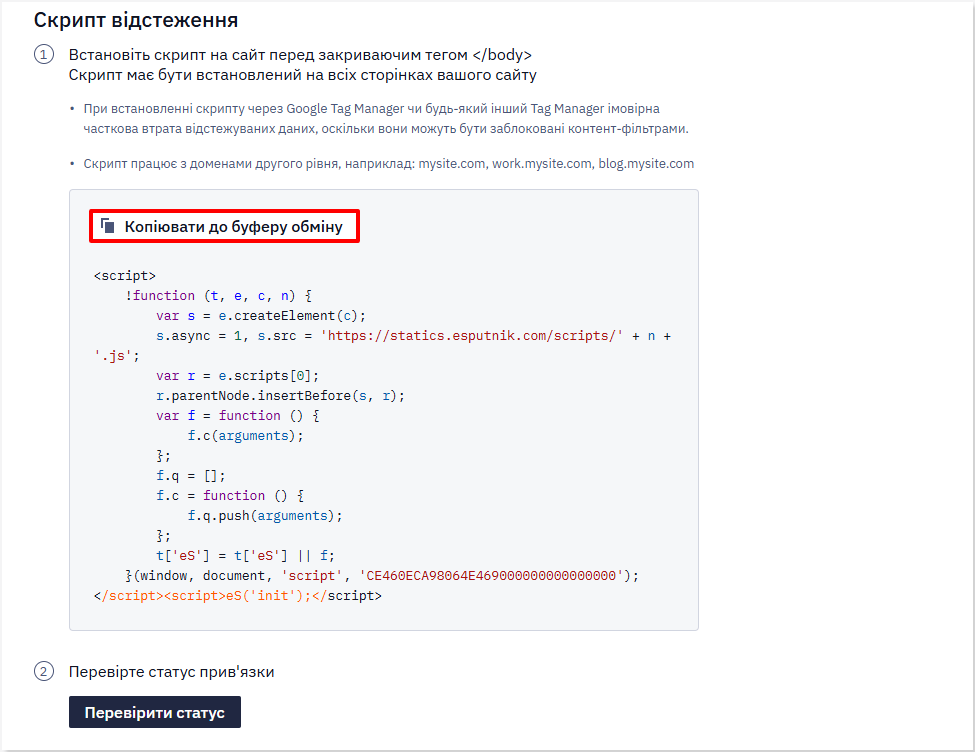Image resolution: width=975 pixels, height=752 pixels.
Task: Click the Google Tag Manager warning bullet
Action: [x=386, y=119]
